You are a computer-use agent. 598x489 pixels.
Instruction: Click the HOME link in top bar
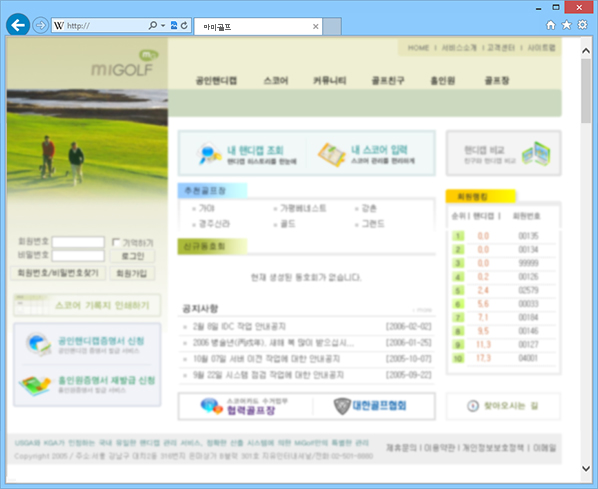(x=418, y=48)
